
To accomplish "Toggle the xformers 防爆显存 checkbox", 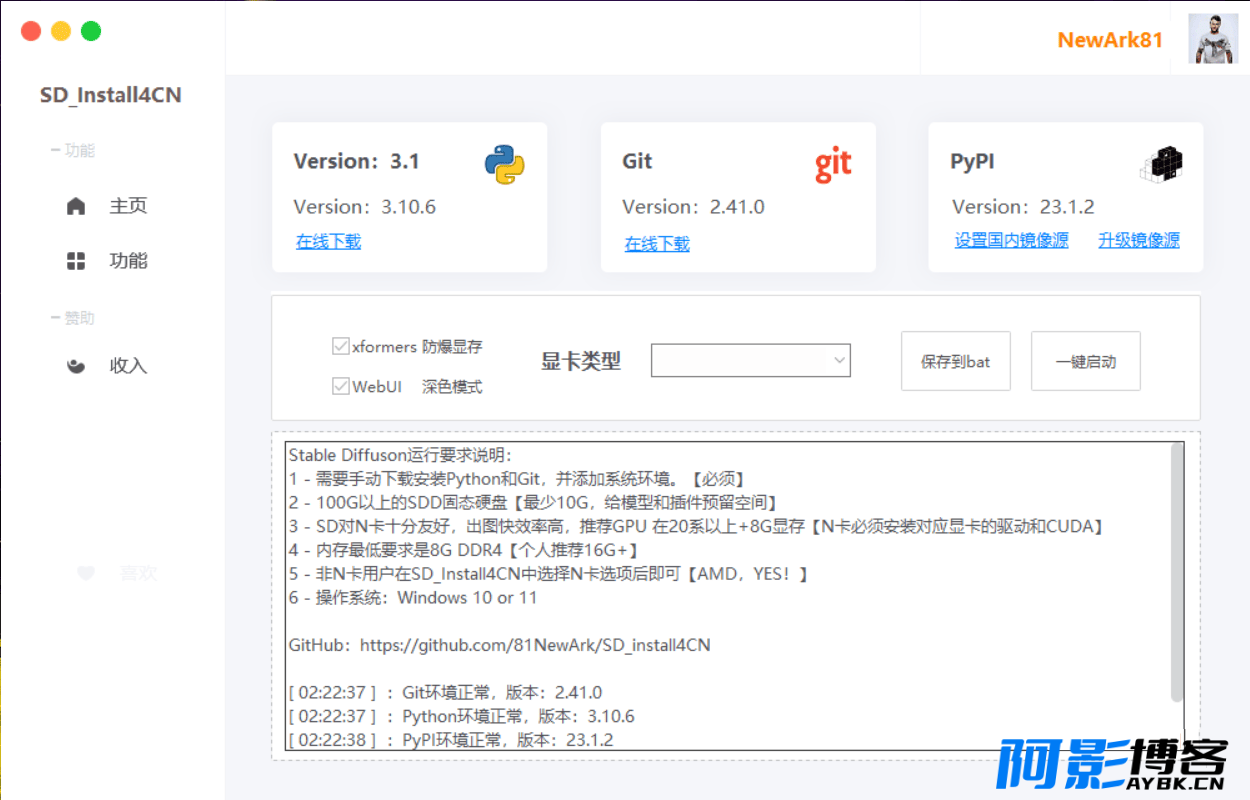I will pyautogui.click(x=341, y=347).
